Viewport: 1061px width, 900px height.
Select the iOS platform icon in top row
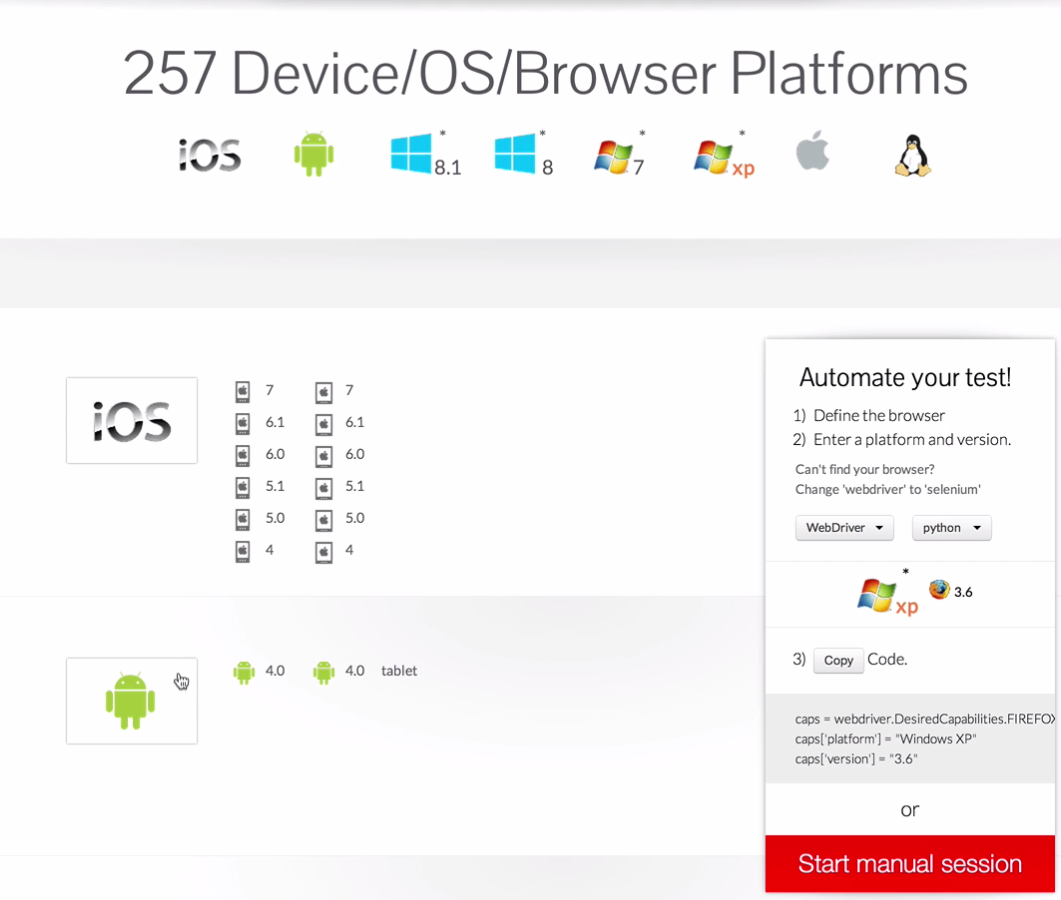point(210,155)
